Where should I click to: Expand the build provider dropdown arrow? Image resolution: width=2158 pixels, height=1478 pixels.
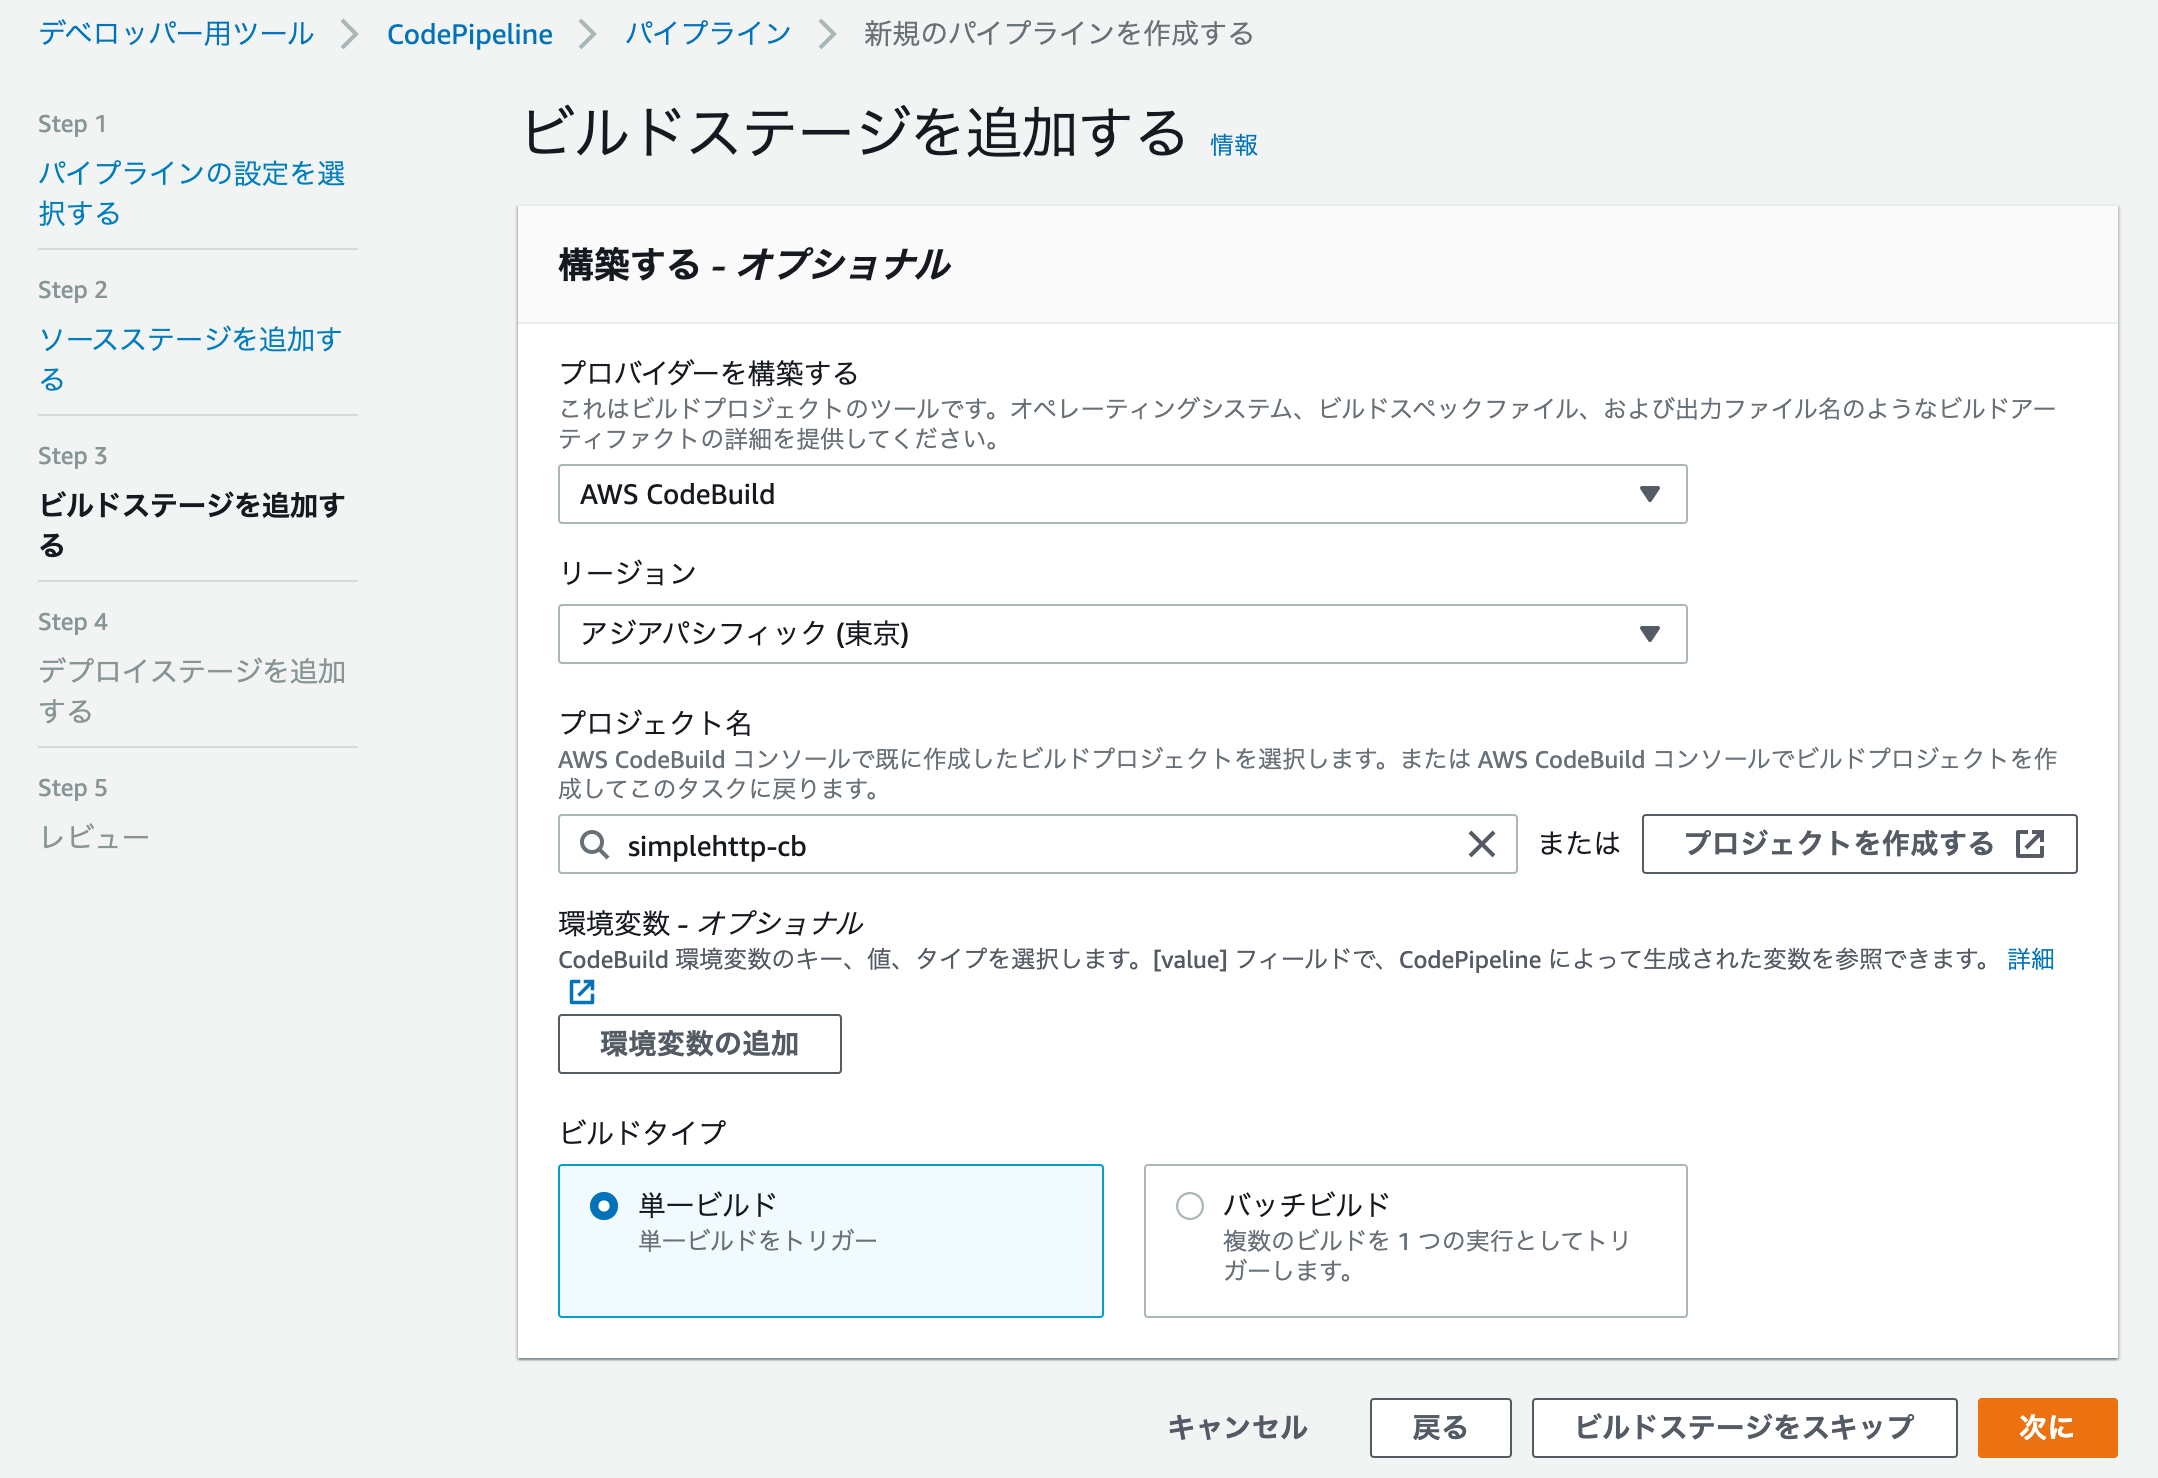click(x=1650, y=493)
